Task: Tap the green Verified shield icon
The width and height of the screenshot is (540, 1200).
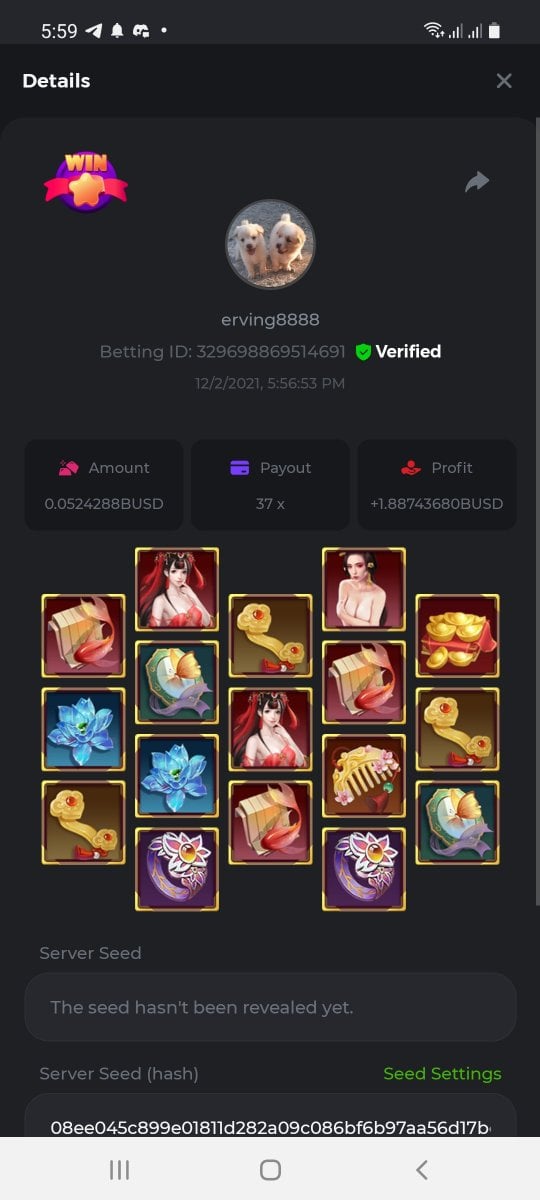Action: [363, 352]
